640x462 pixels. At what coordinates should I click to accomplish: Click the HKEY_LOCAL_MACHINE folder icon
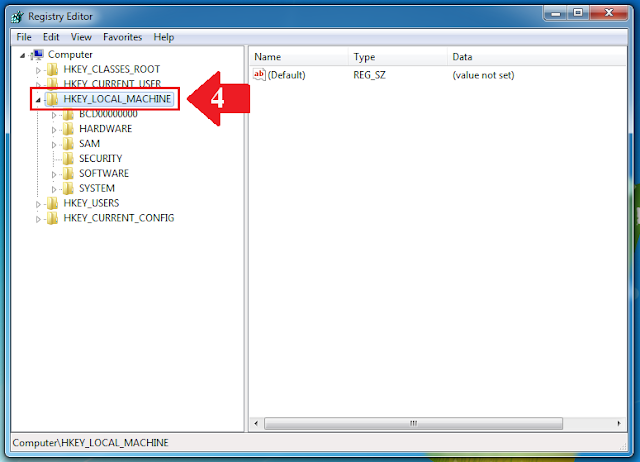52,99
